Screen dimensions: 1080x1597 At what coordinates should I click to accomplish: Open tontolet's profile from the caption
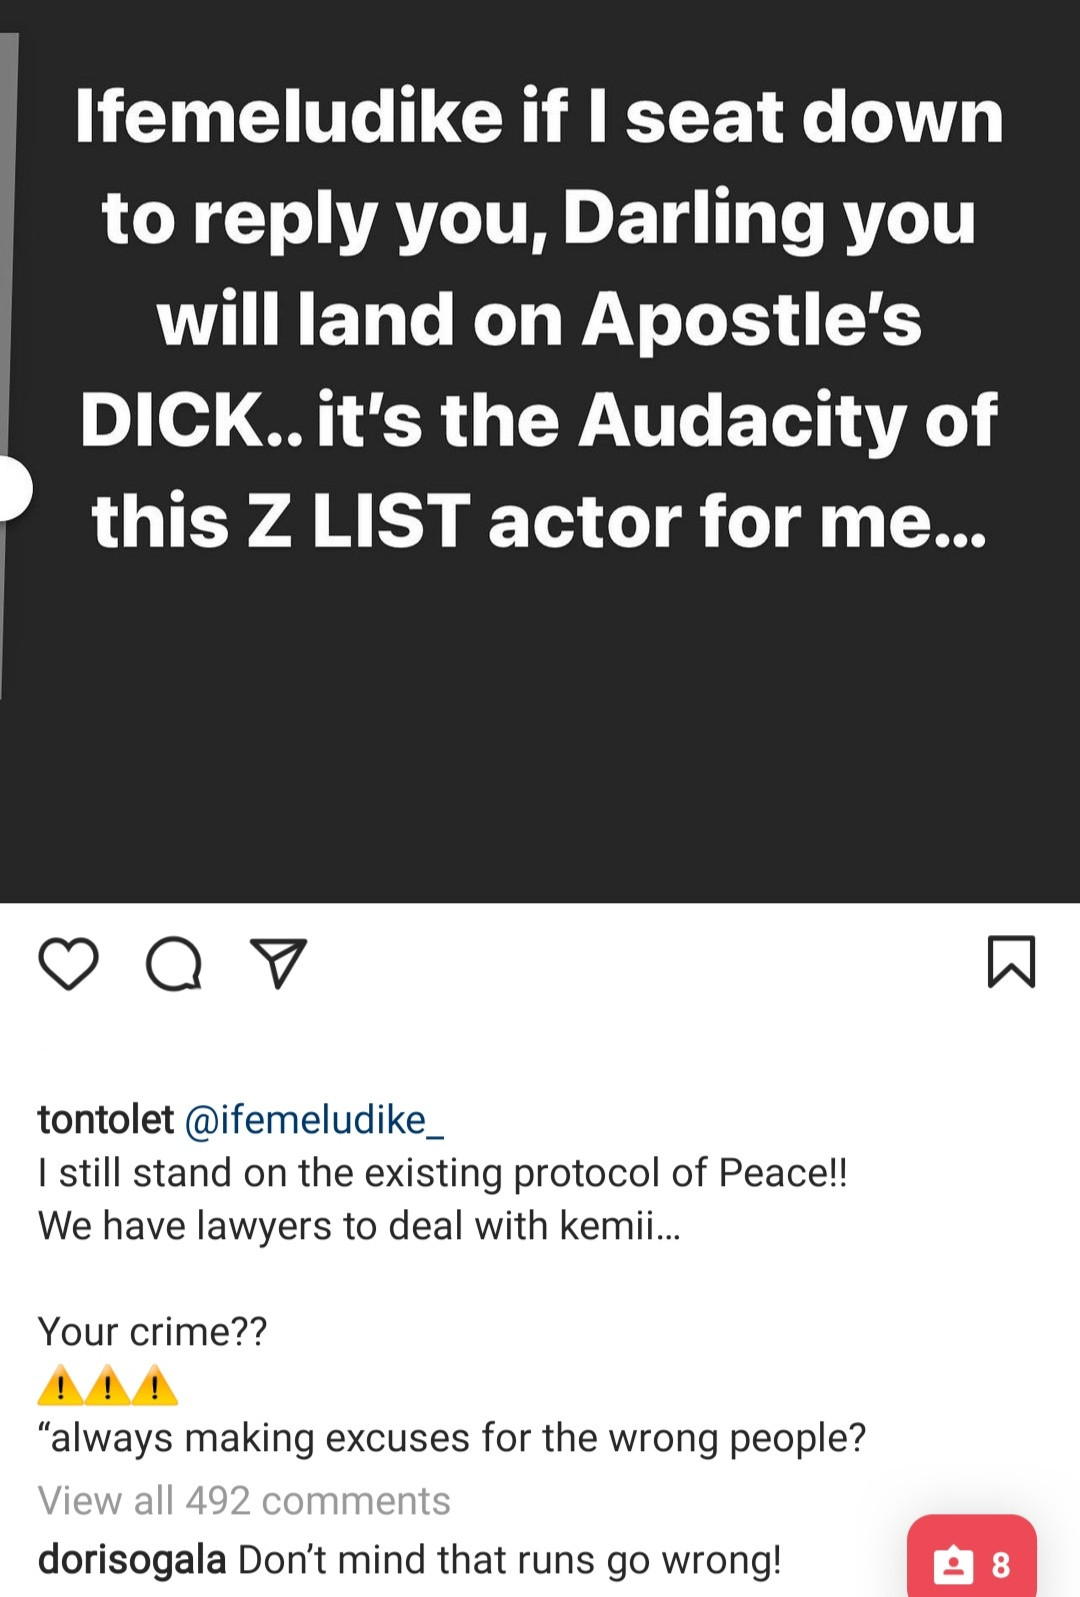click(x=106, y=1120)
